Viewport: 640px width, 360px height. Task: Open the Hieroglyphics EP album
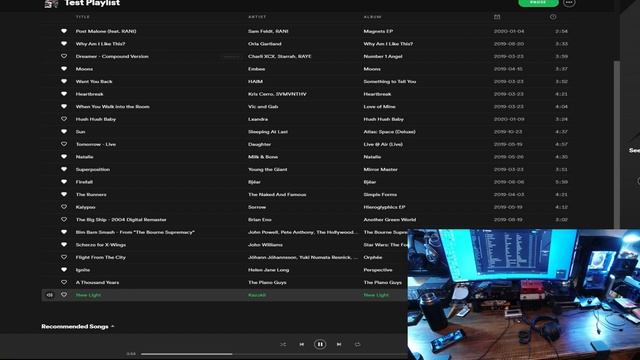(384, 207)
